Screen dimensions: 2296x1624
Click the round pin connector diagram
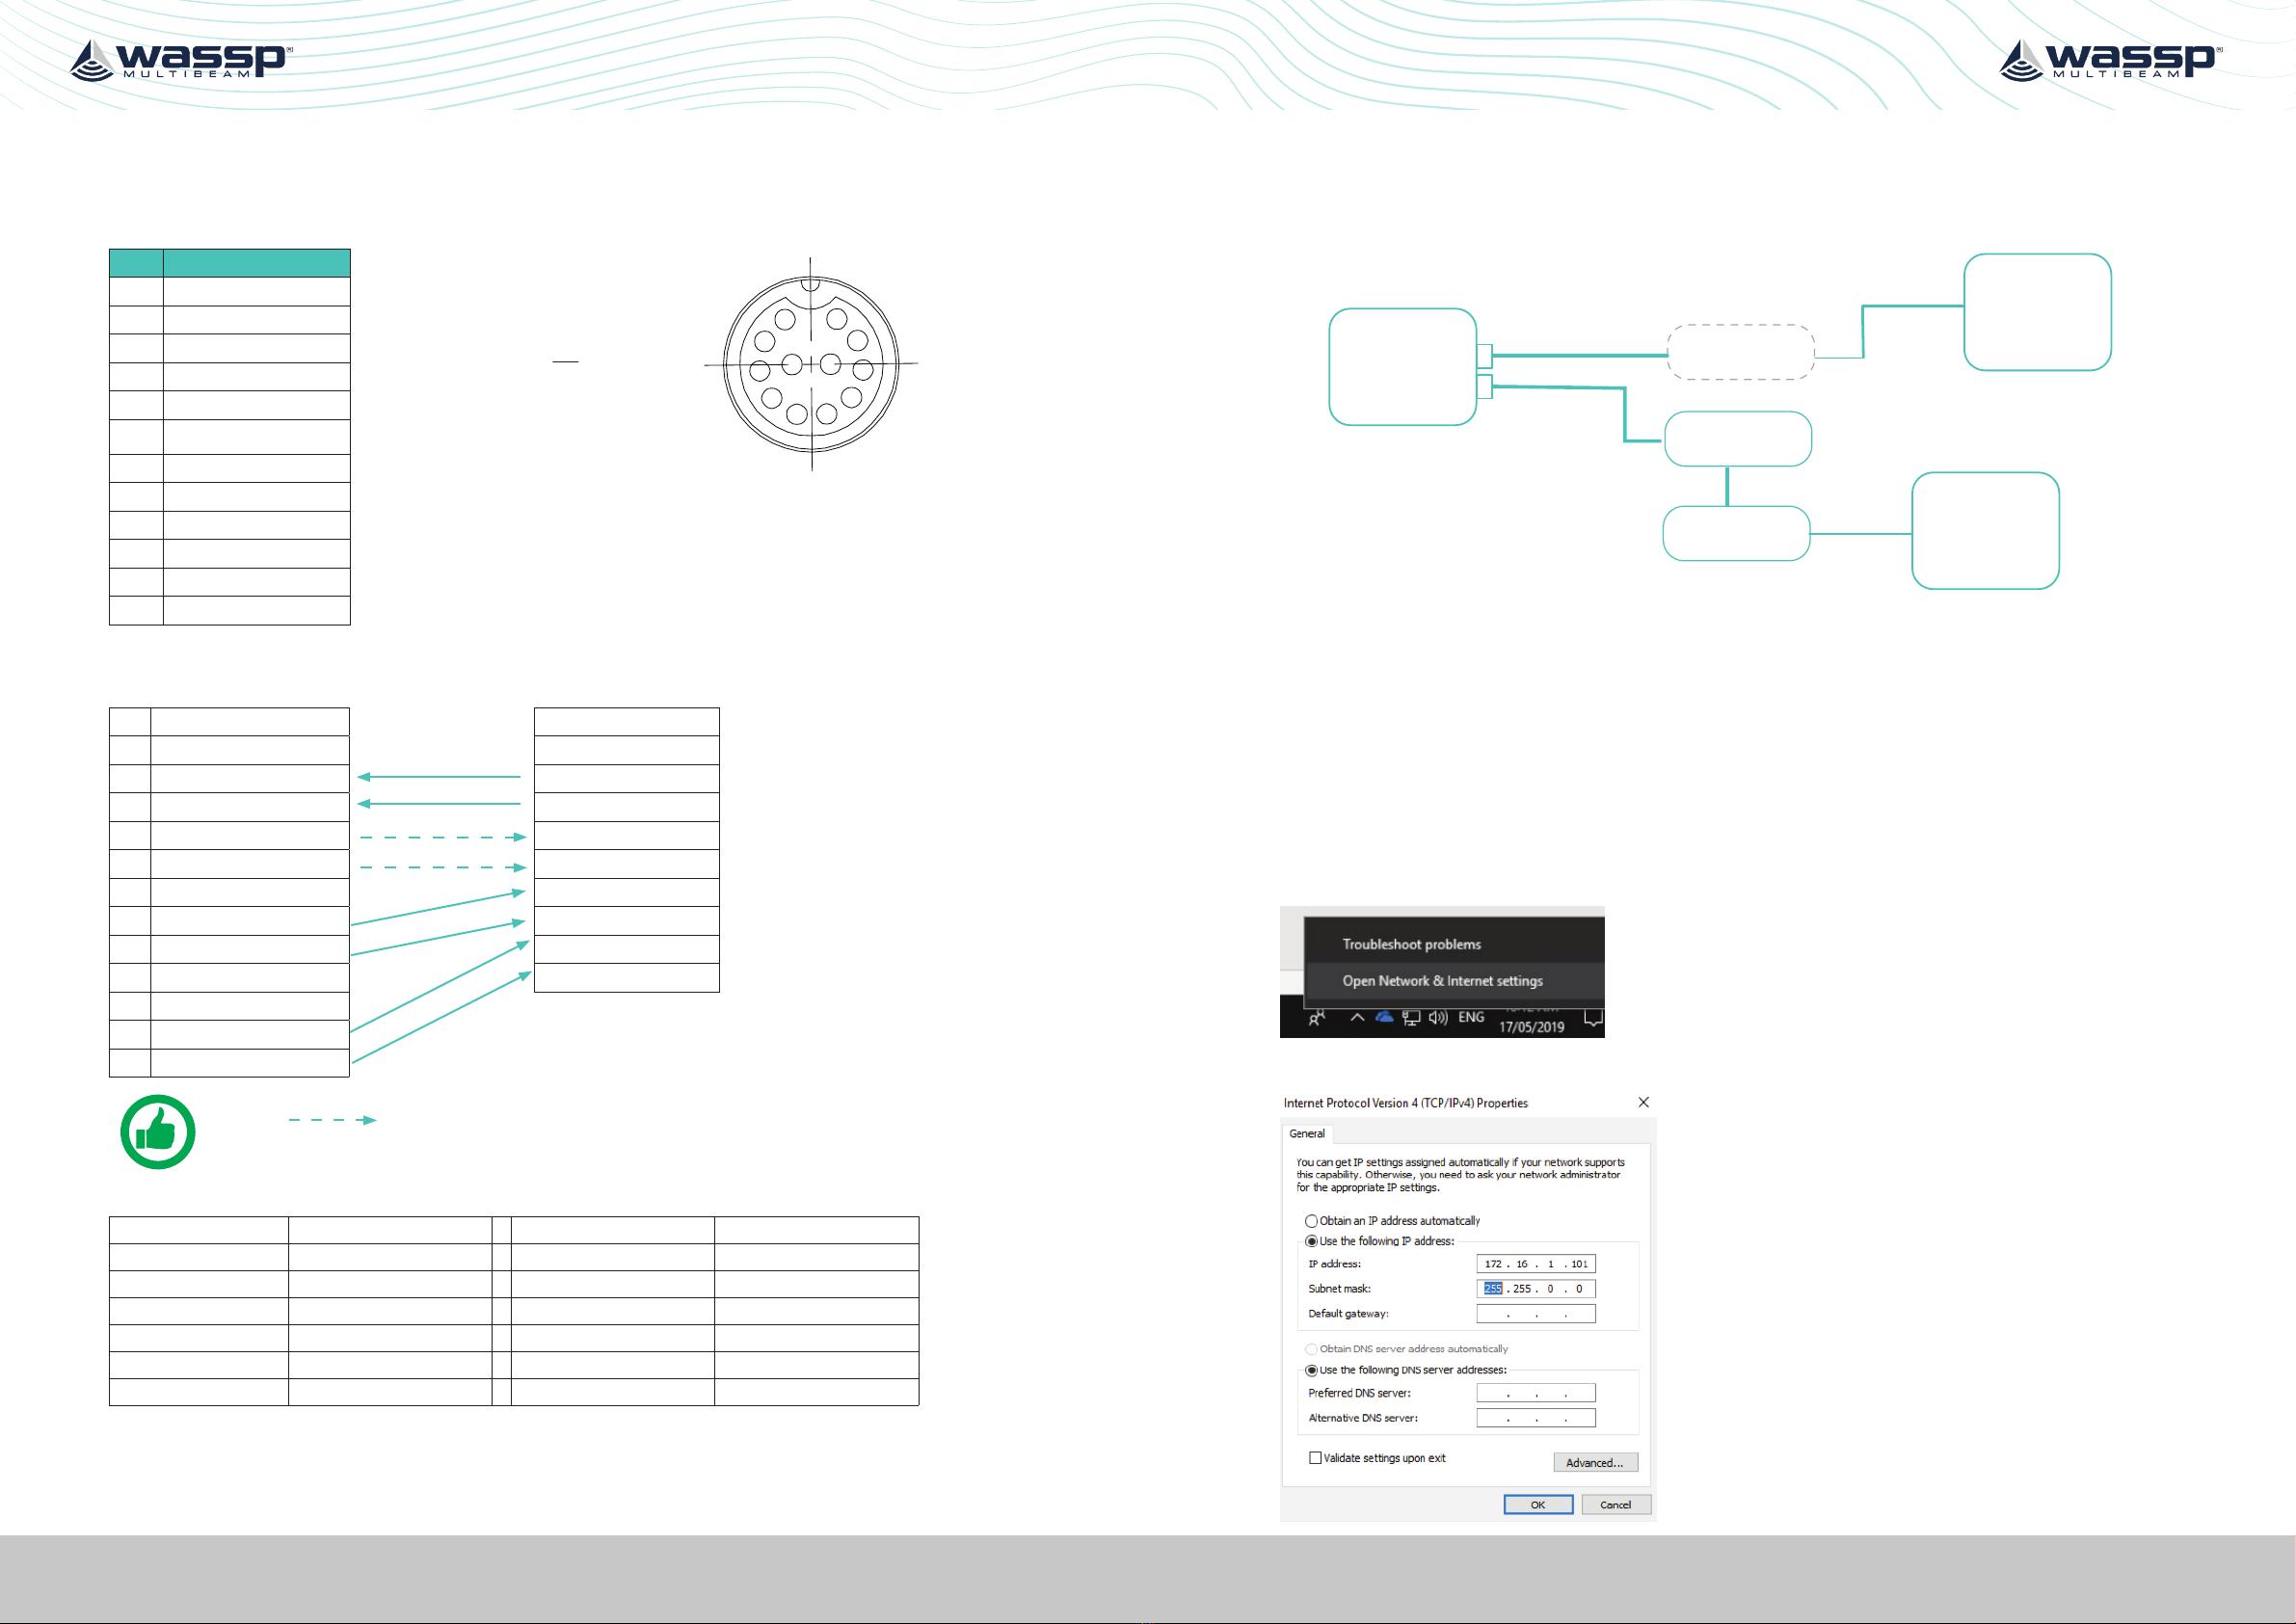pyautogui.click(x=811, y=364)
